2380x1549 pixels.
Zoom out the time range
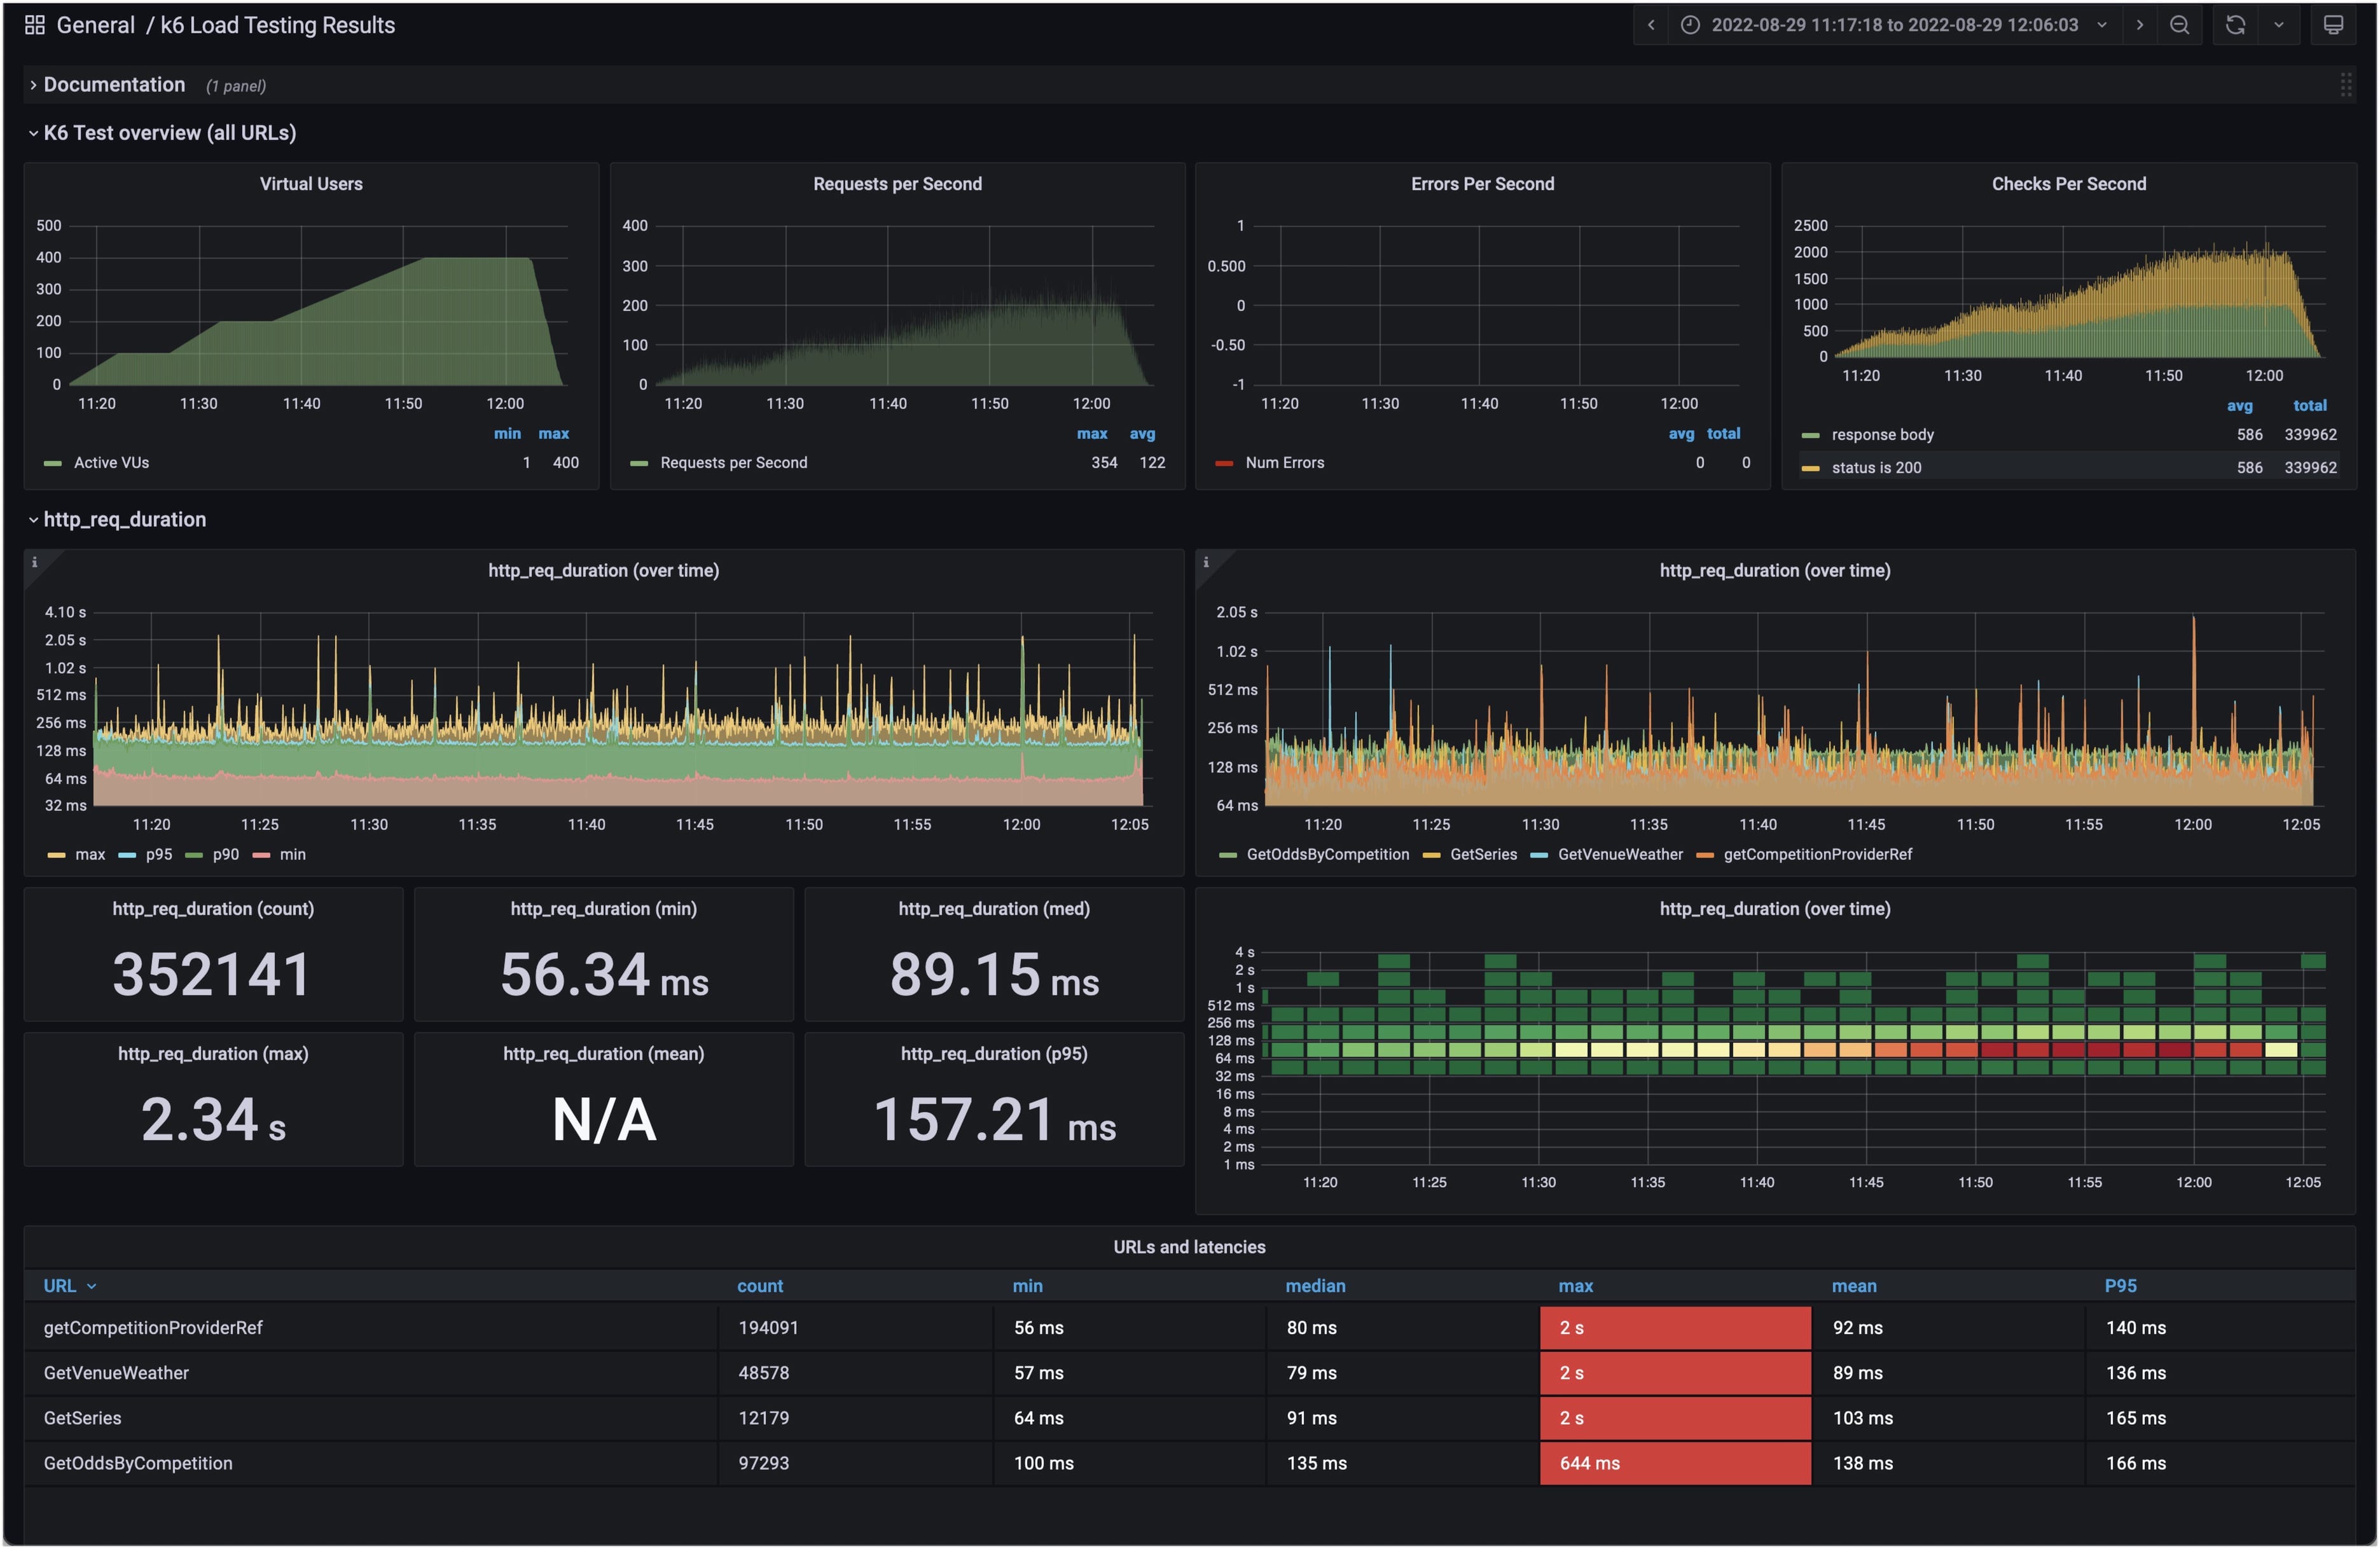coord(2179,25)
